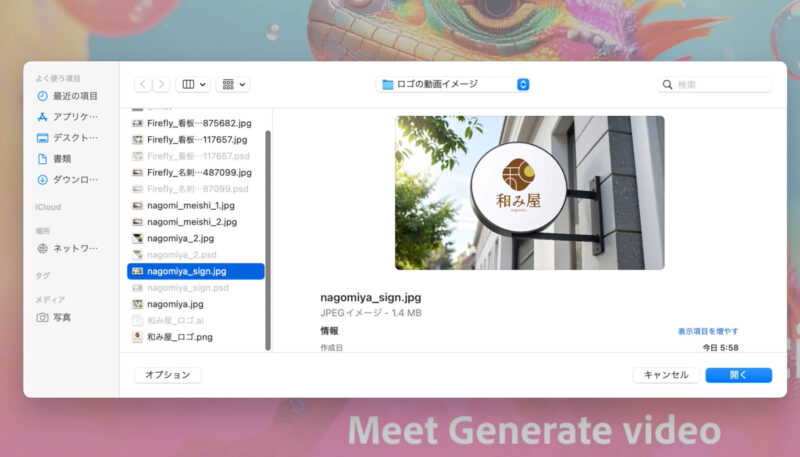Click the nagomiya_sign.jpg title in preview
800x457 pixels.
click(371, 297)
